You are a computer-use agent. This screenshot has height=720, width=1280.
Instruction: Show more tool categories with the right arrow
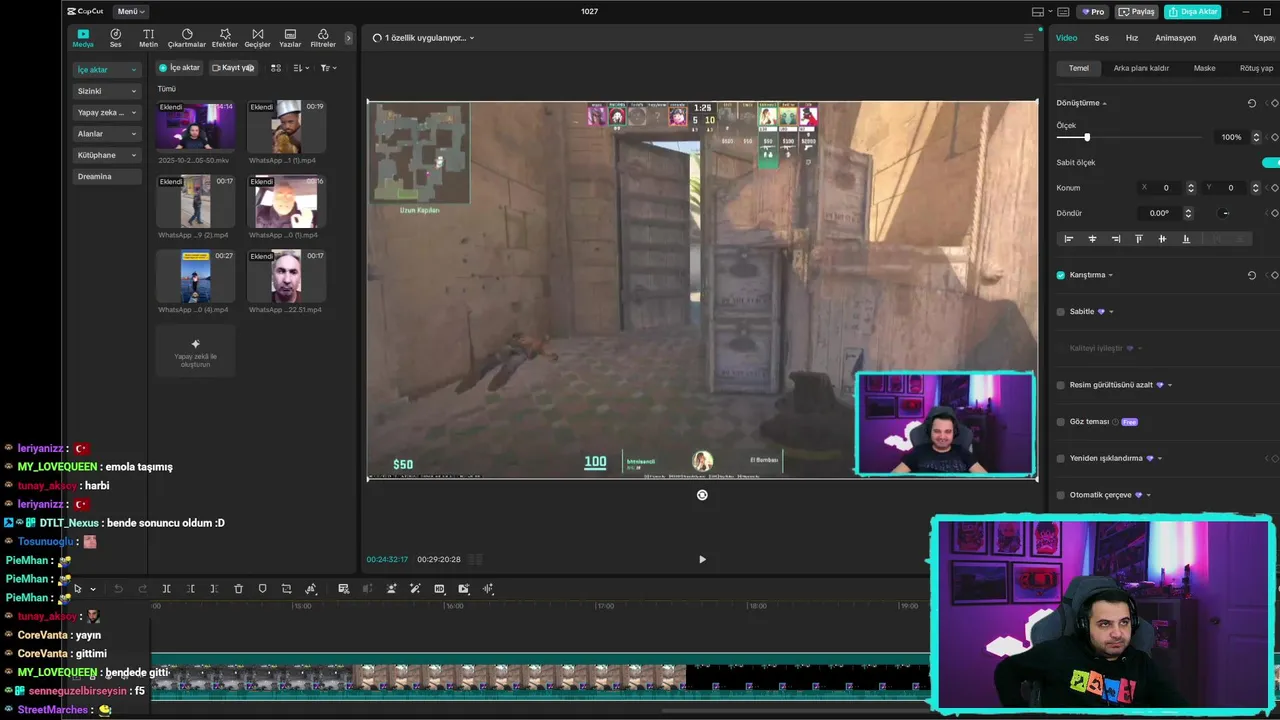click(x=348, y=38)
